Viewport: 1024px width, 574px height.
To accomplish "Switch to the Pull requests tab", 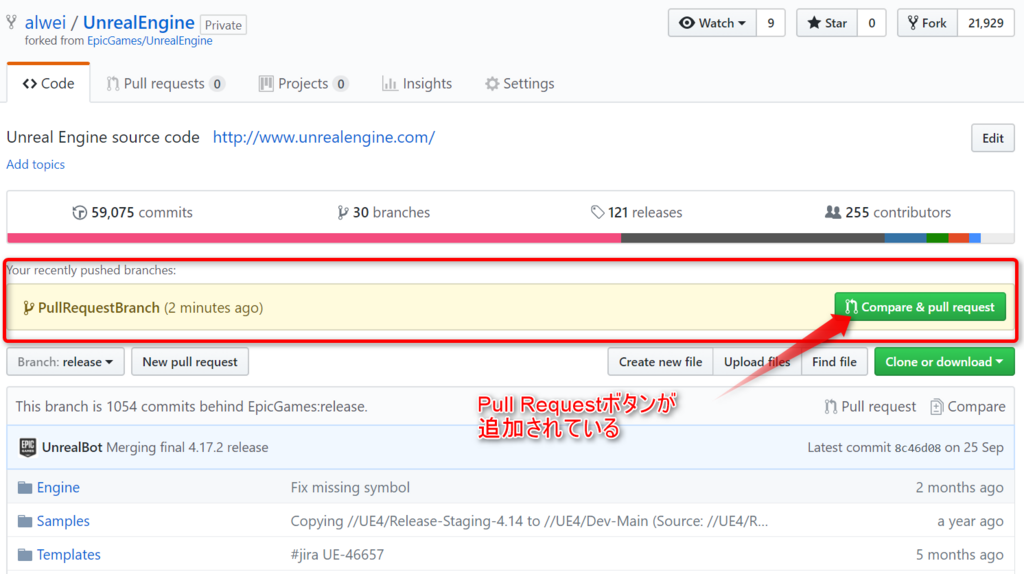I will pyautogui.click(x=165, y=84).
